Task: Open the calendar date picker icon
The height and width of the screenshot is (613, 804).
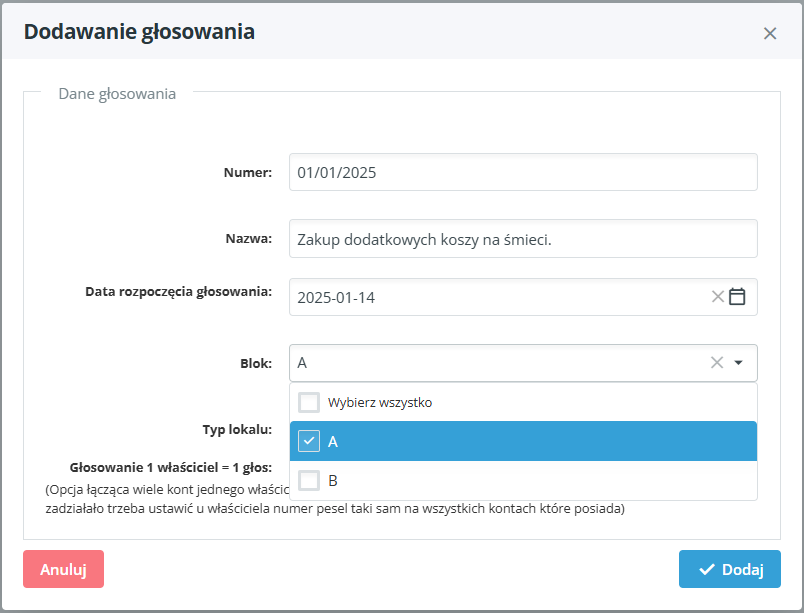Action: click(x=738, y=297)
